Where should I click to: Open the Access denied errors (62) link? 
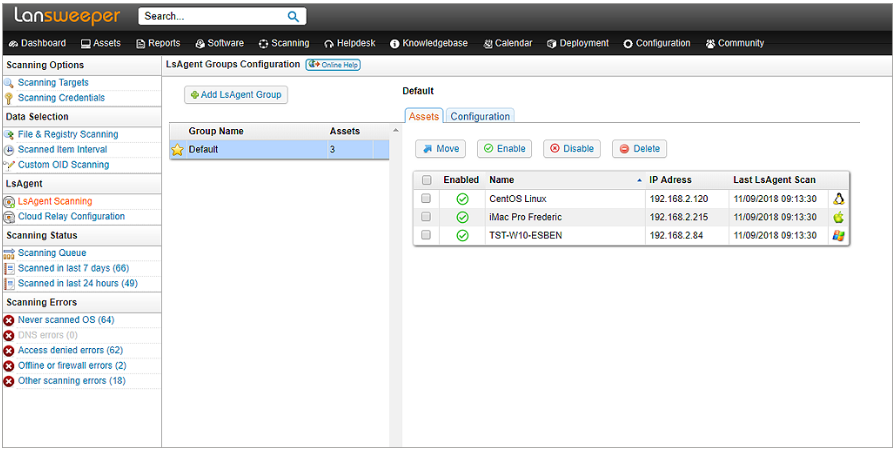point(70,350)
